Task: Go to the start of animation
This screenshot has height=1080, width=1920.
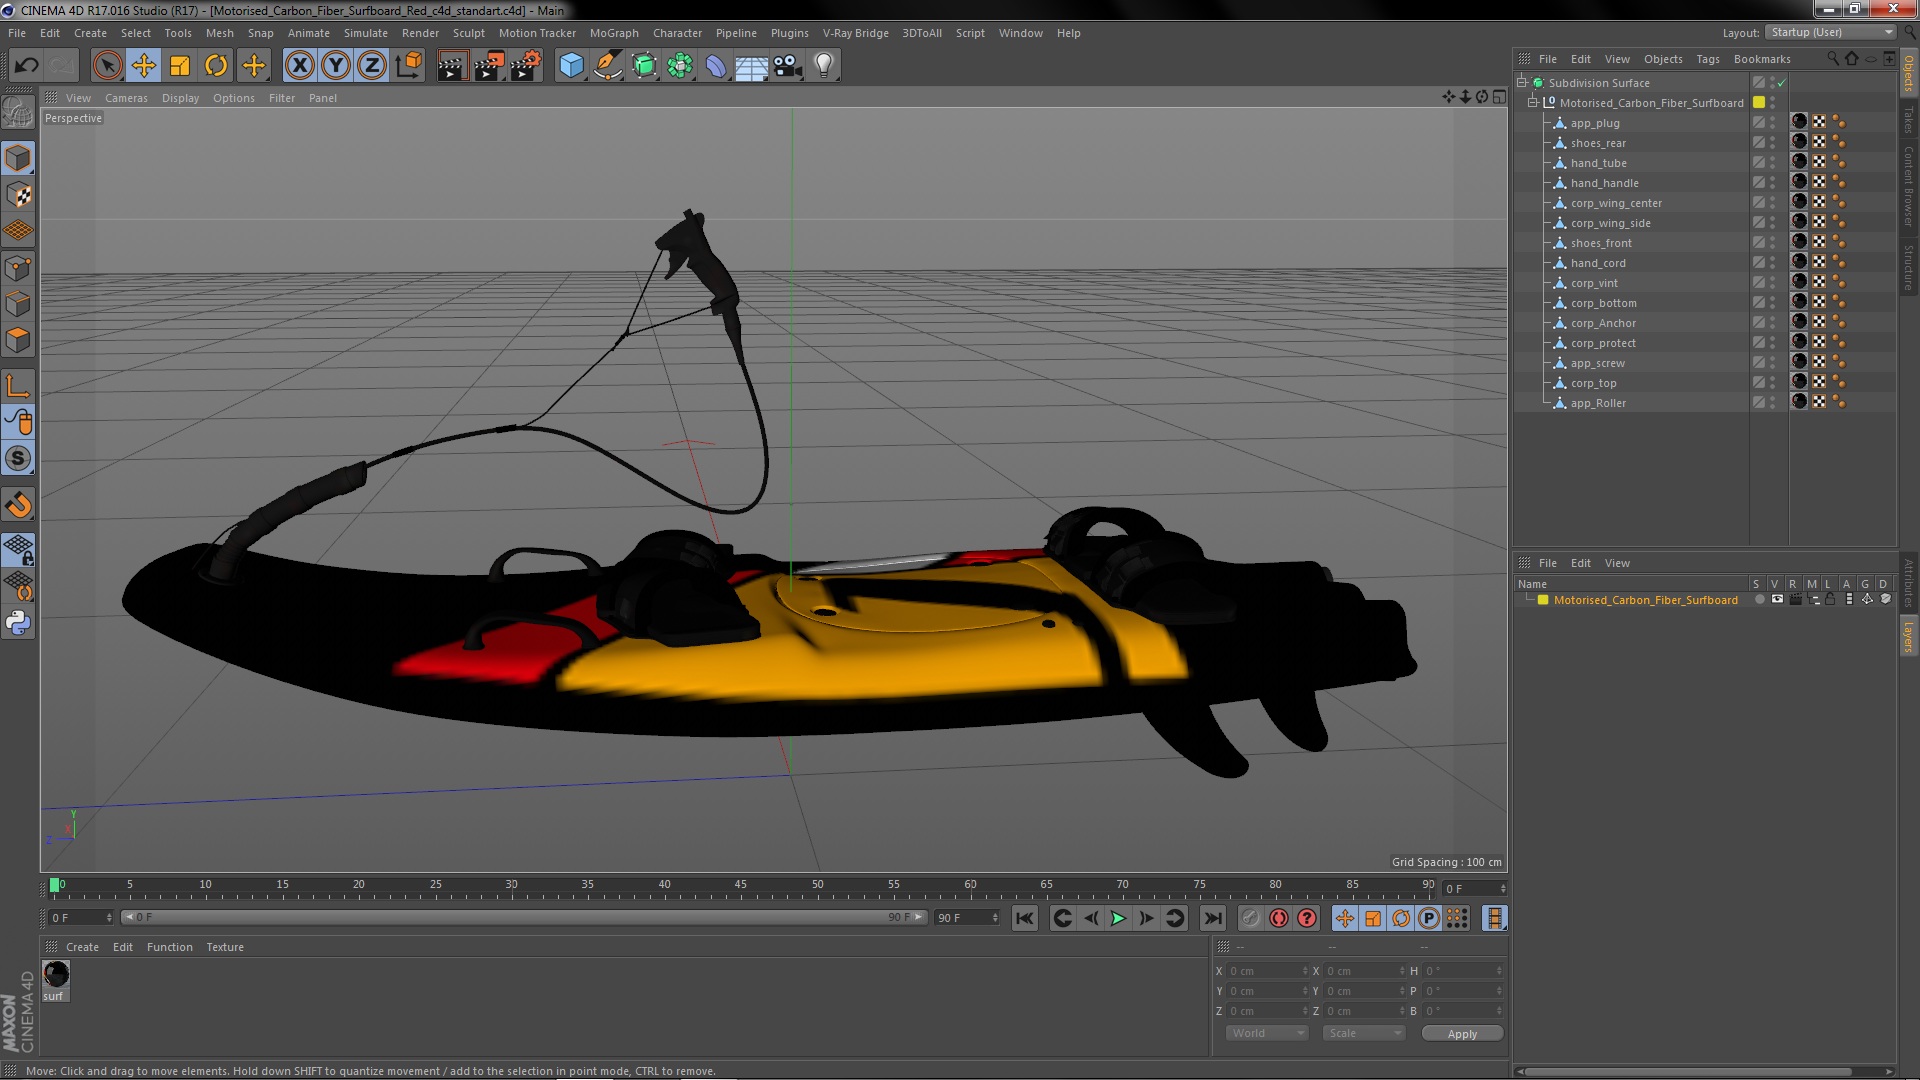Action: pyautogui.click(x=1025, y=918)
